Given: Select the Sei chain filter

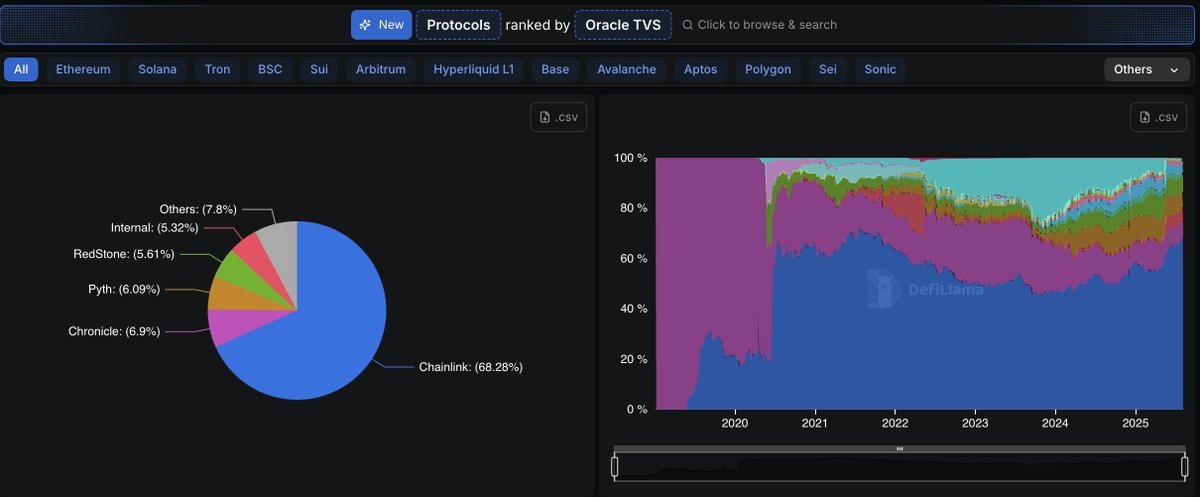Looking at the screenshot, I should [827, 69].
